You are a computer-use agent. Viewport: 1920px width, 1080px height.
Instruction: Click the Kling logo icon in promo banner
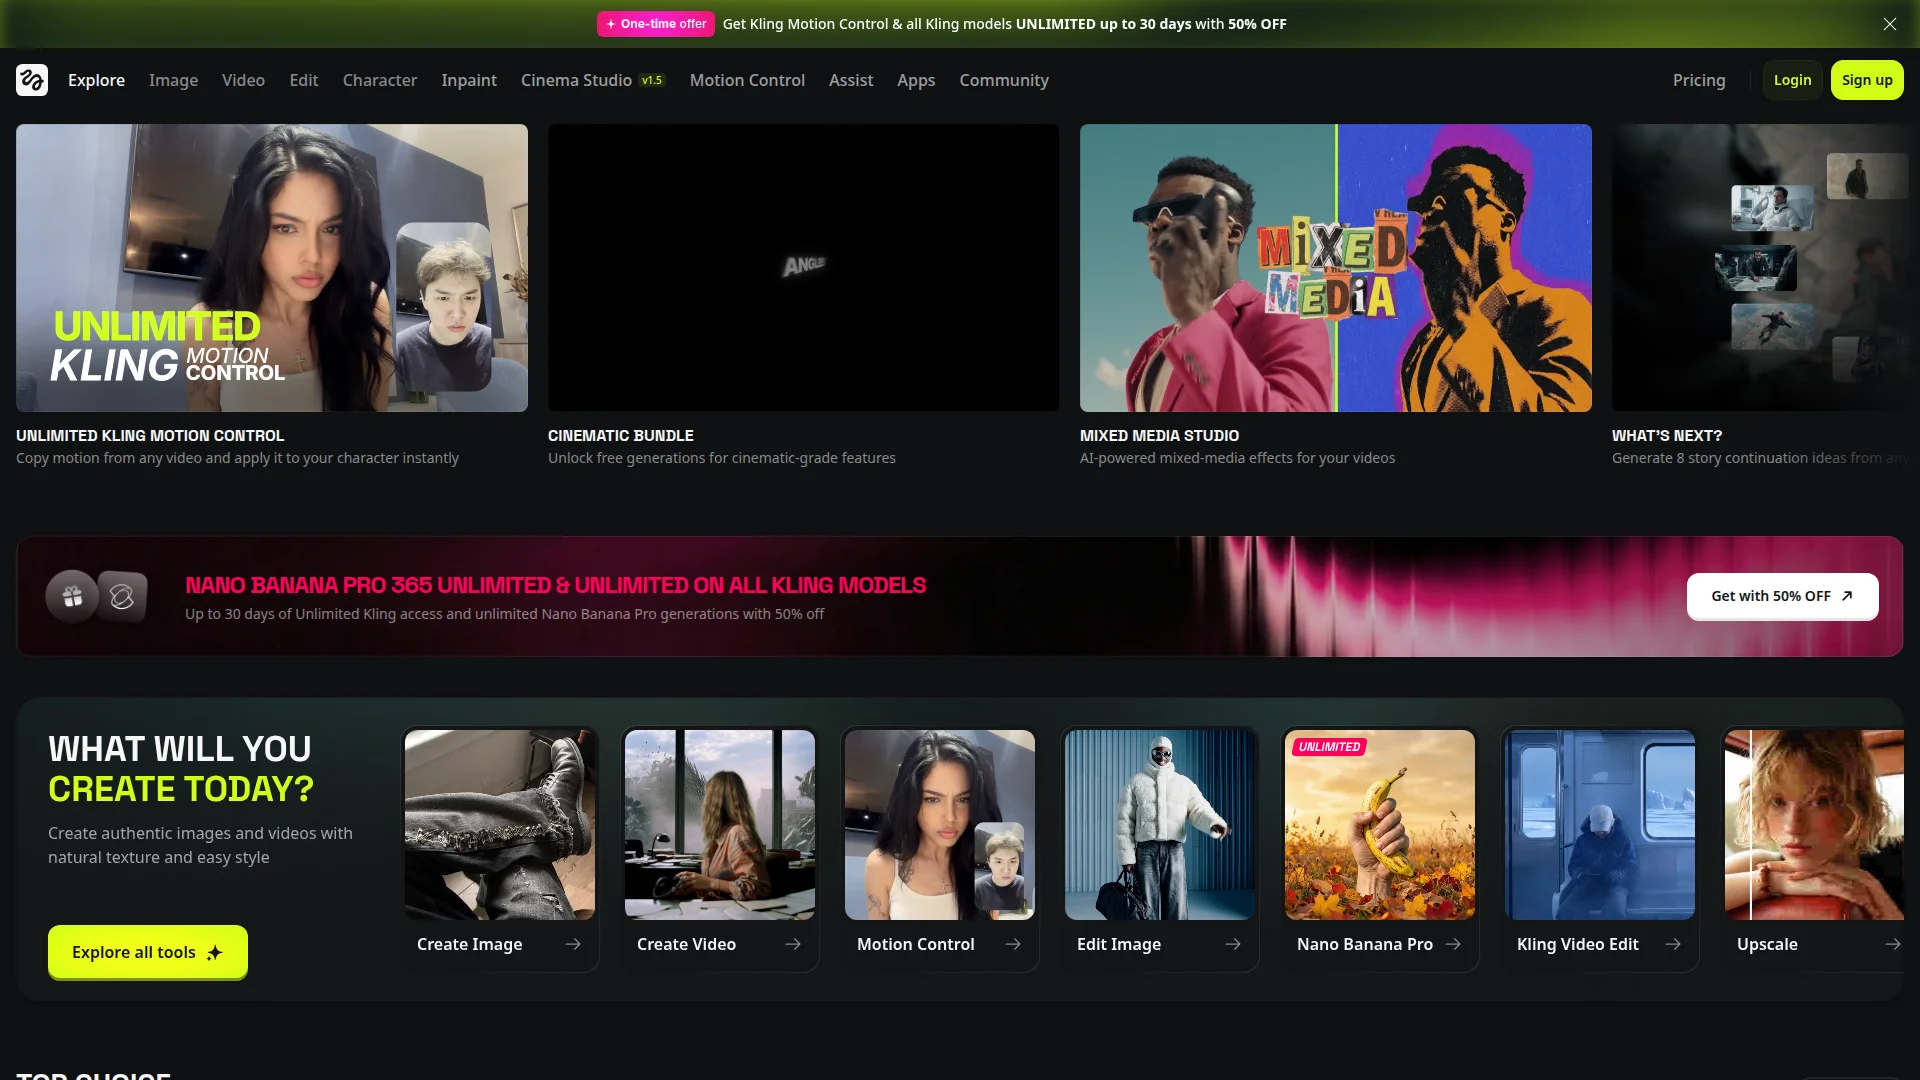122,597
